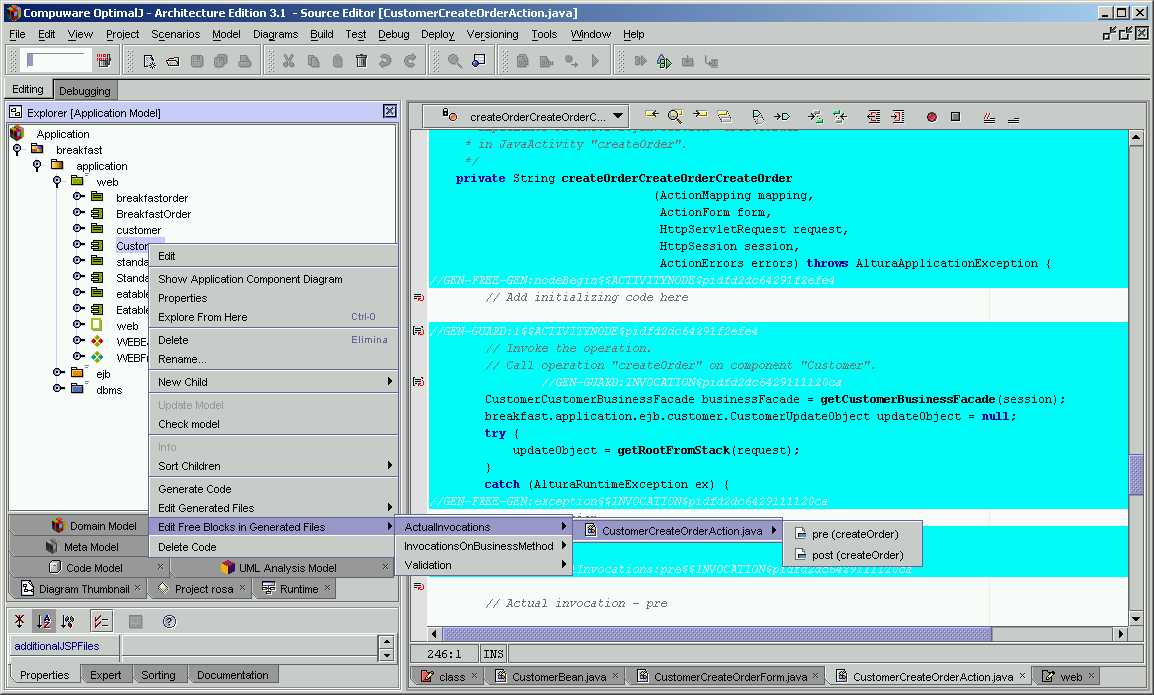The image size is (1154, 695).
Task: Switch to the Editing workspace tab
Action: point(28,89)
